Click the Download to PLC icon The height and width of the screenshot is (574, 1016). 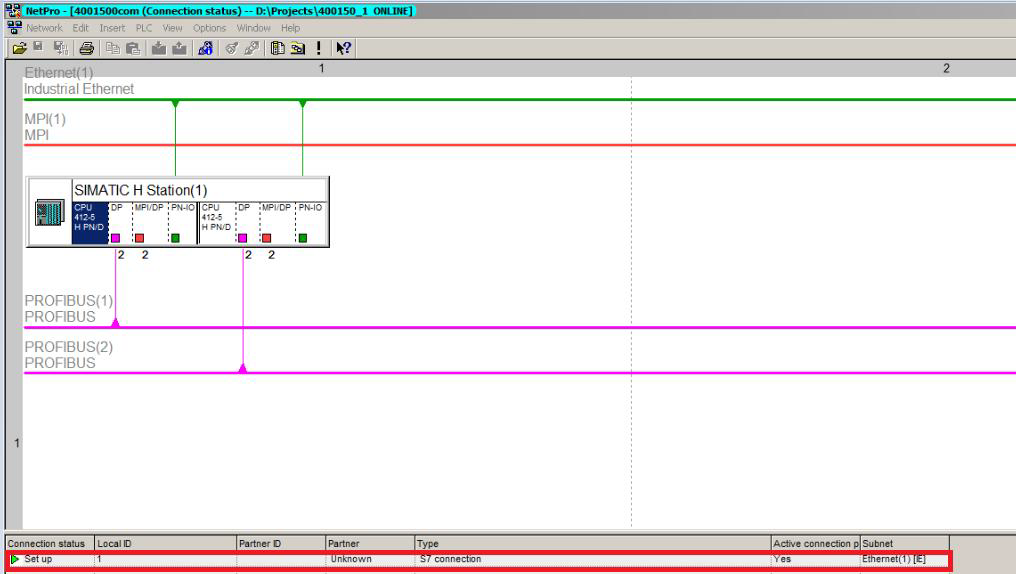click(159, 48)
